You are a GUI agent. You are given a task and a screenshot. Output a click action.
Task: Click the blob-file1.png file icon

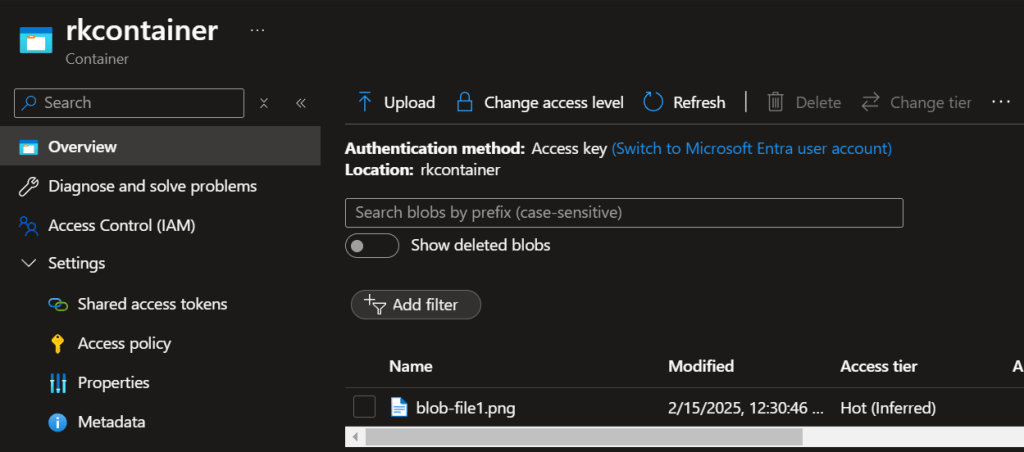pyautogui.click(x=399, y=407)
